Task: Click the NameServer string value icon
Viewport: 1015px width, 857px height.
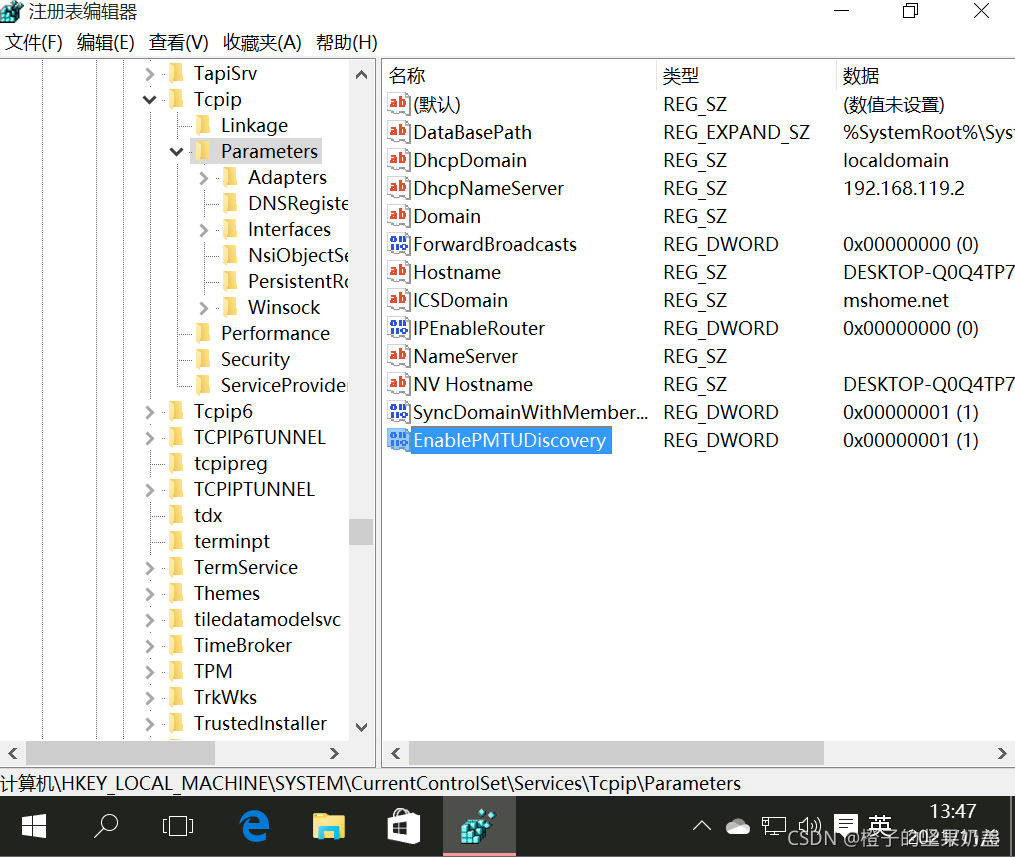Action: (x=398, y=355)
